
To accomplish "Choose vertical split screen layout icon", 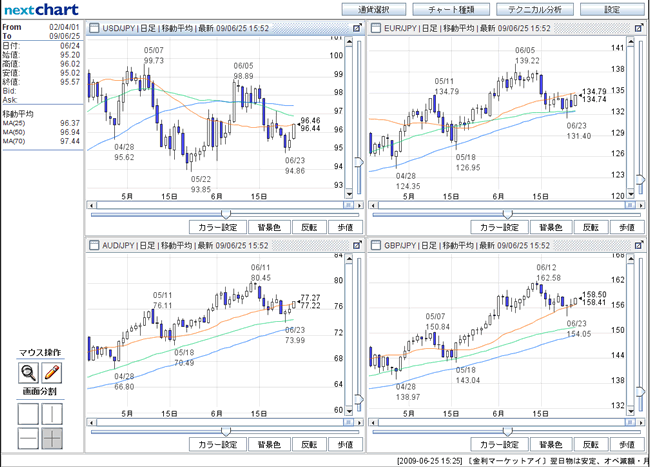I will [52, 414].
